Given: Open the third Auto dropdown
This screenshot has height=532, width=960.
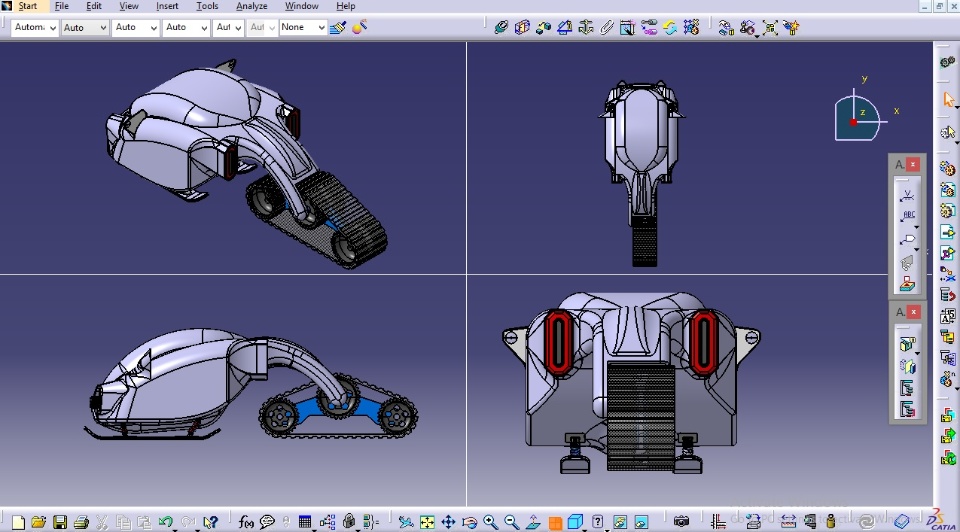Looking at the screenshot, I should tap(135, 28).
